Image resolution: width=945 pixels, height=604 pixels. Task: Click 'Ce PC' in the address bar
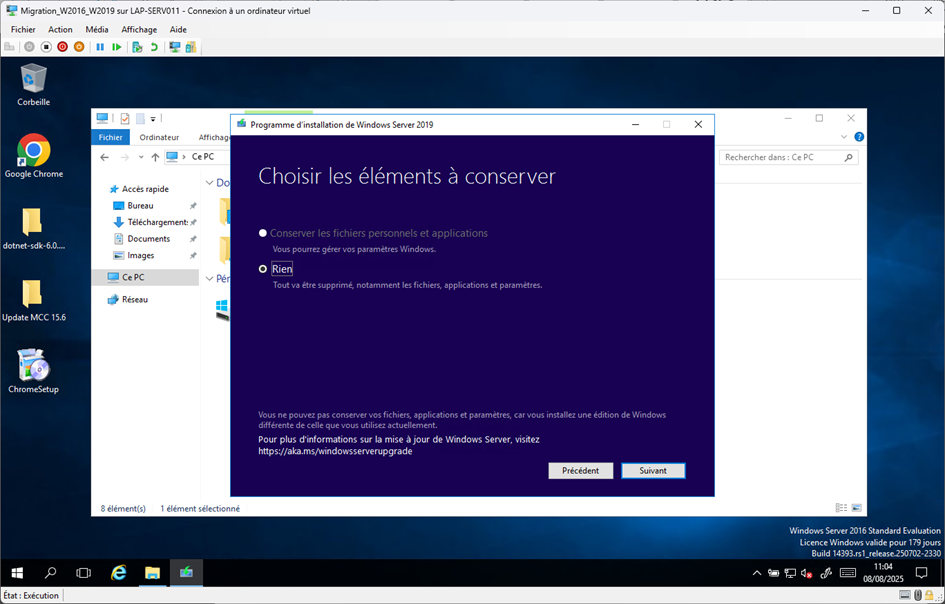pos(202,157)
